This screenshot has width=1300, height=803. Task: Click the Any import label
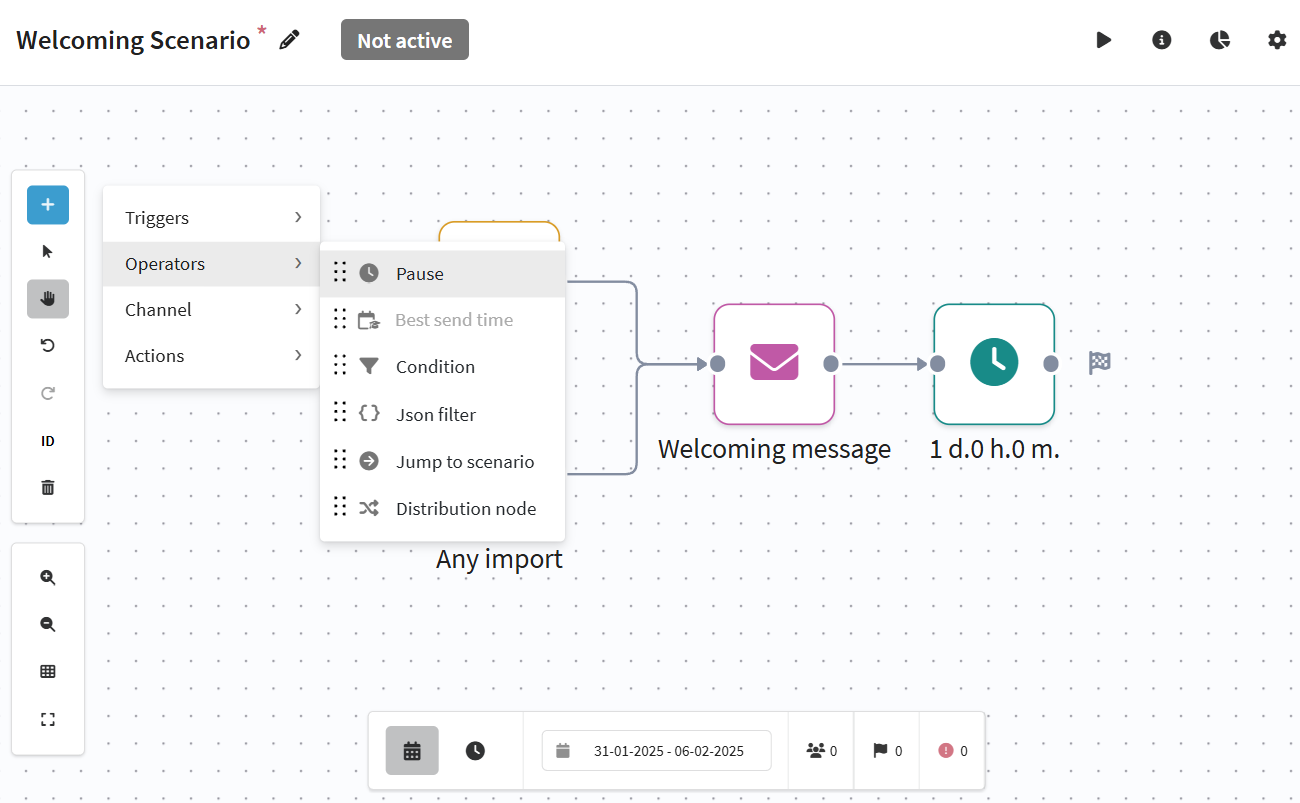tap(499, 559)
